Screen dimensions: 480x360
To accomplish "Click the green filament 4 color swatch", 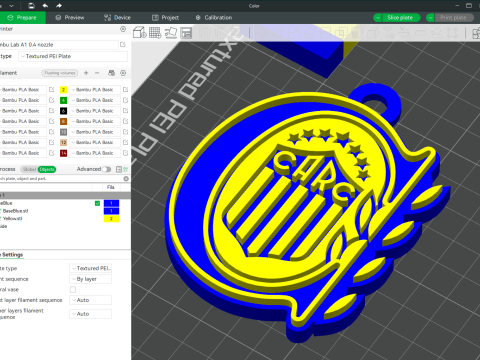I will pyautogui.click(x=63, y=100).
